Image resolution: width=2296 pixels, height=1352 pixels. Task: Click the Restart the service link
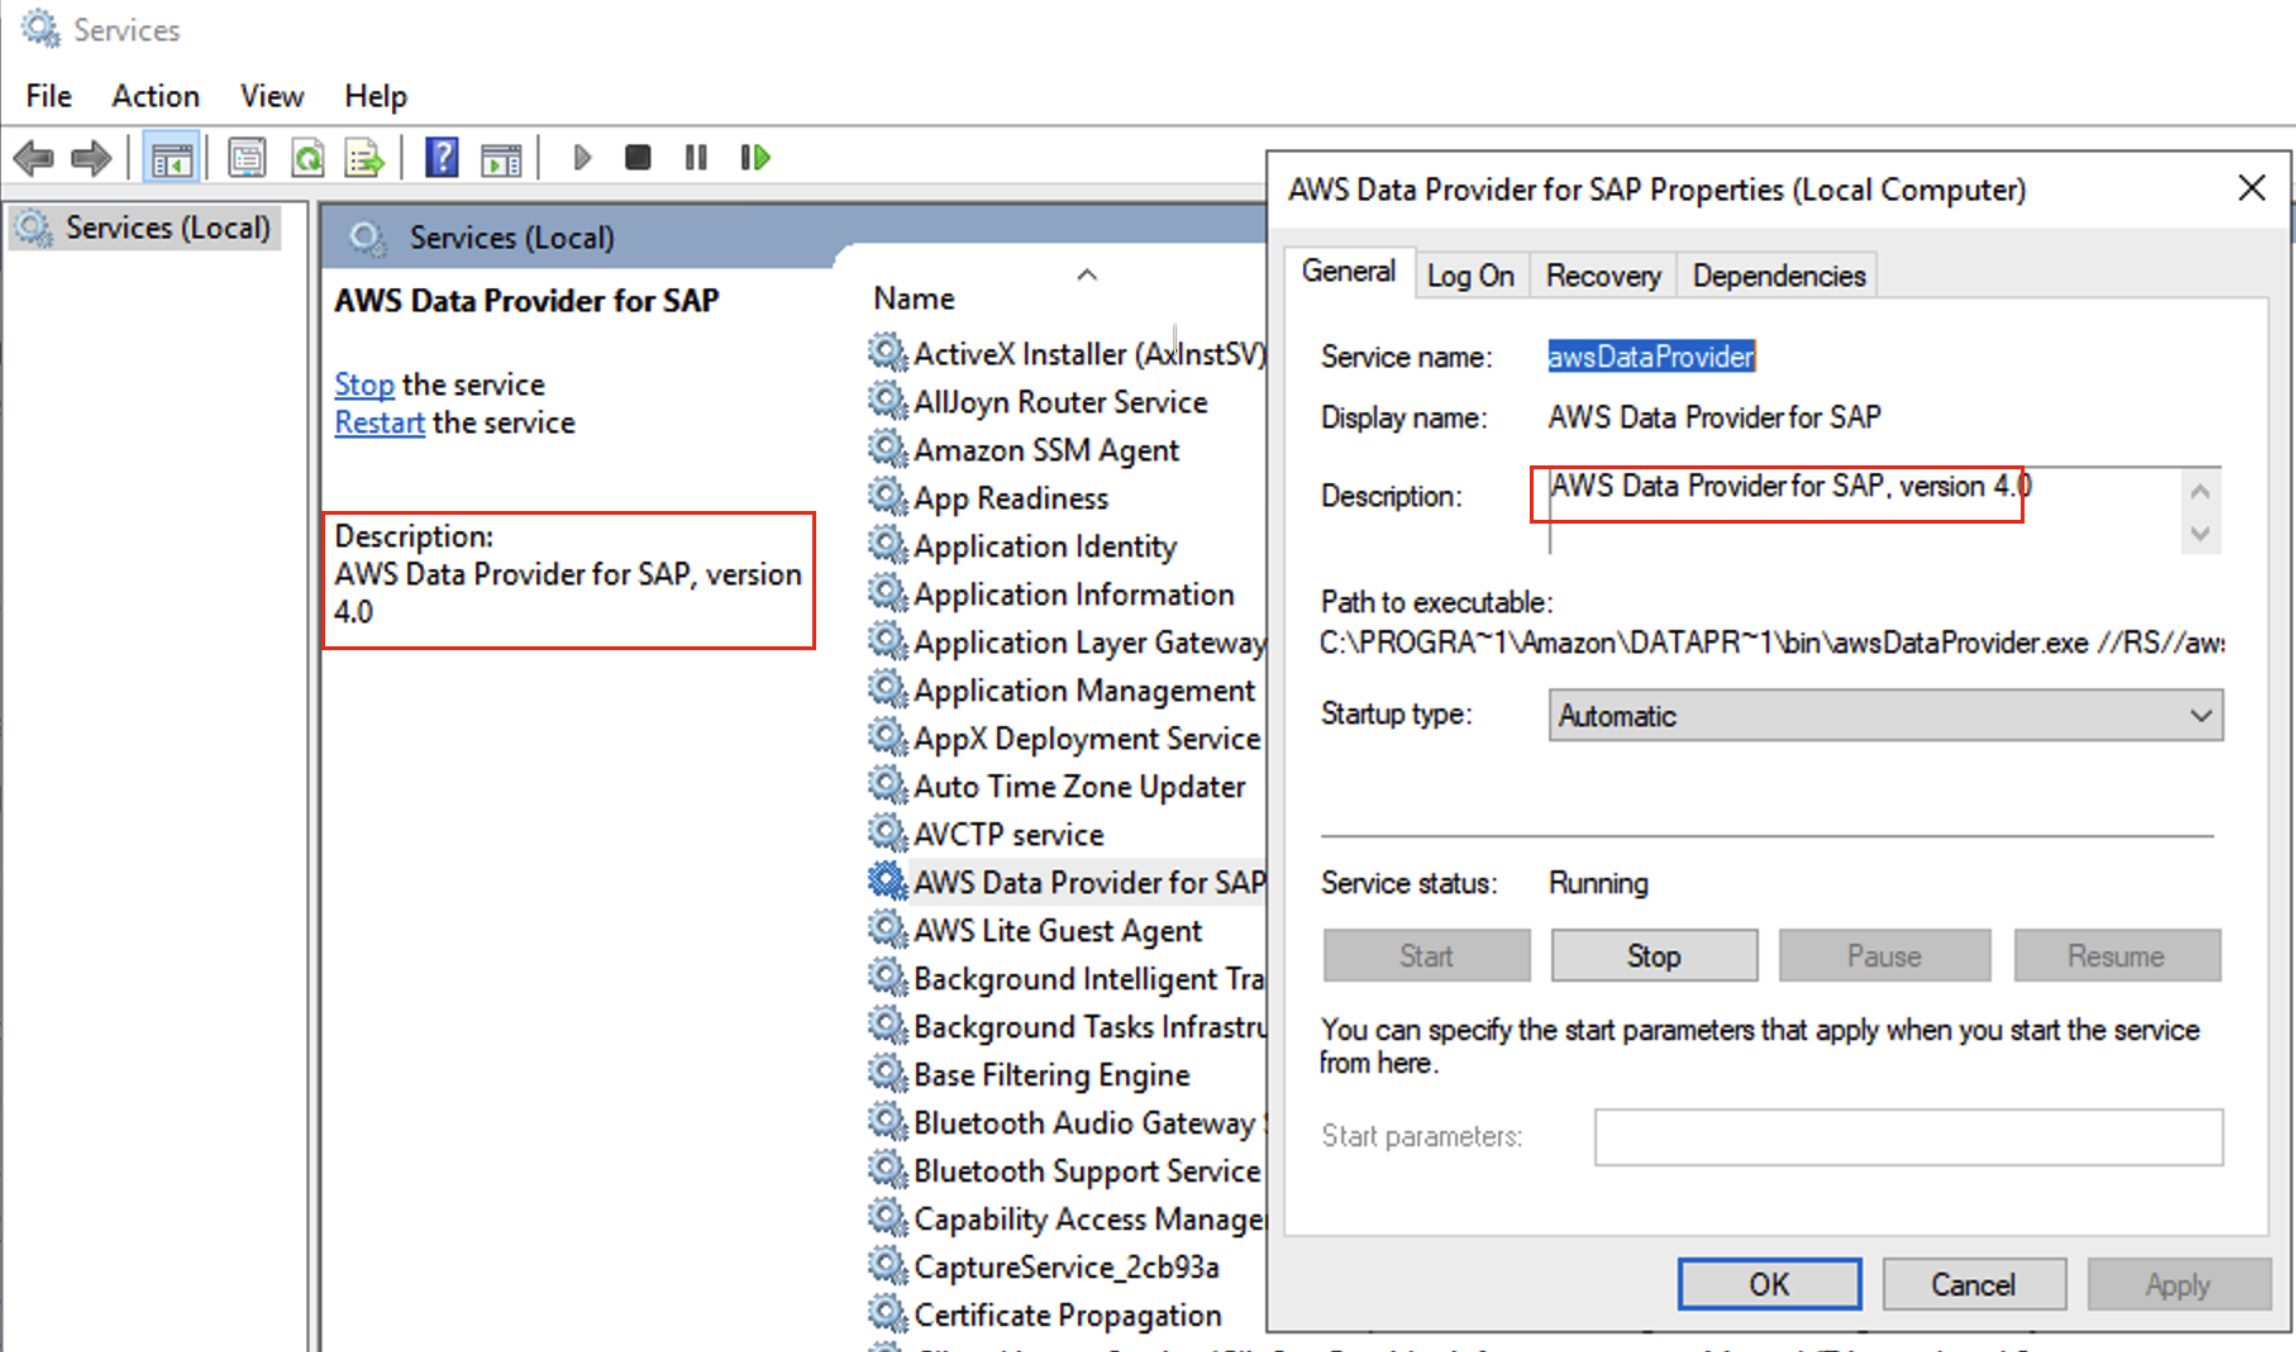(379, 423)
